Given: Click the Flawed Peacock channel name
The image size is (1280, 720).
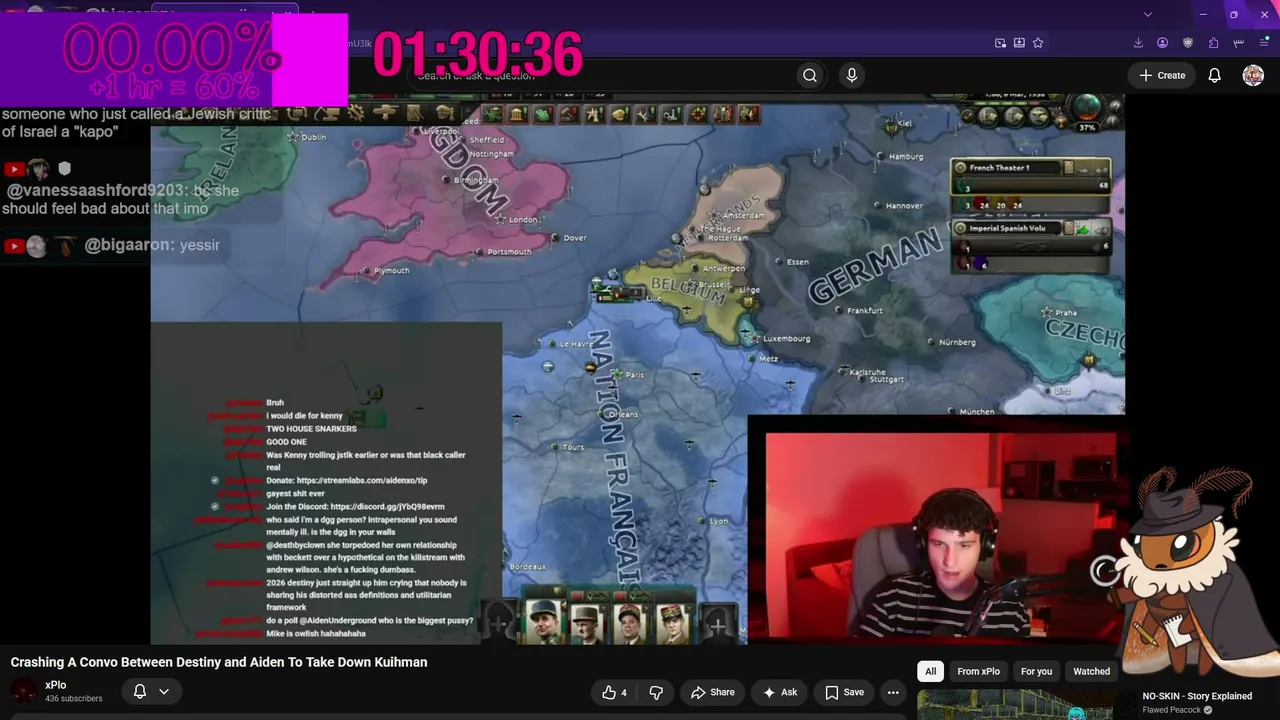Looking at the screenshot, I should 1171,710.
